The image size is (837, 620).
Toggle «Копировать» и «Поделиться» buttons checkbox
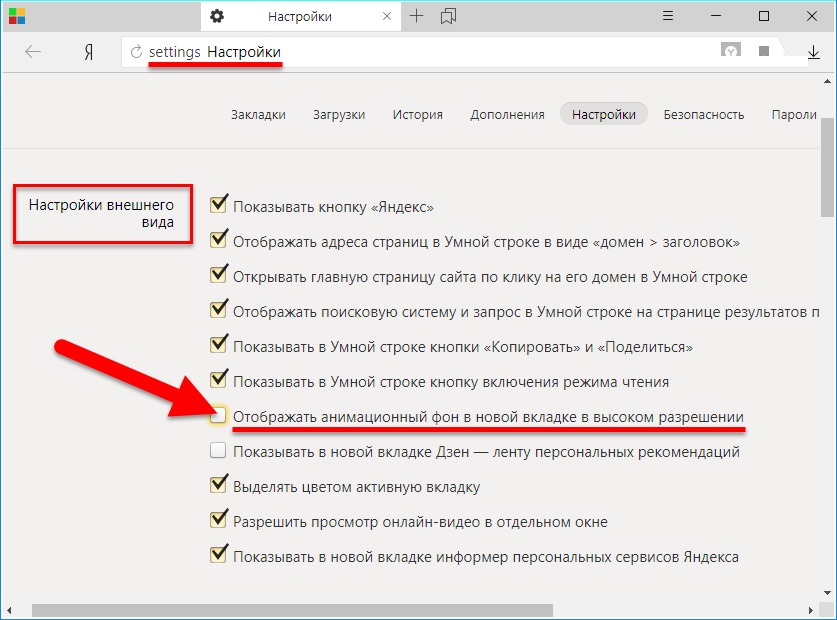[218, 344]
